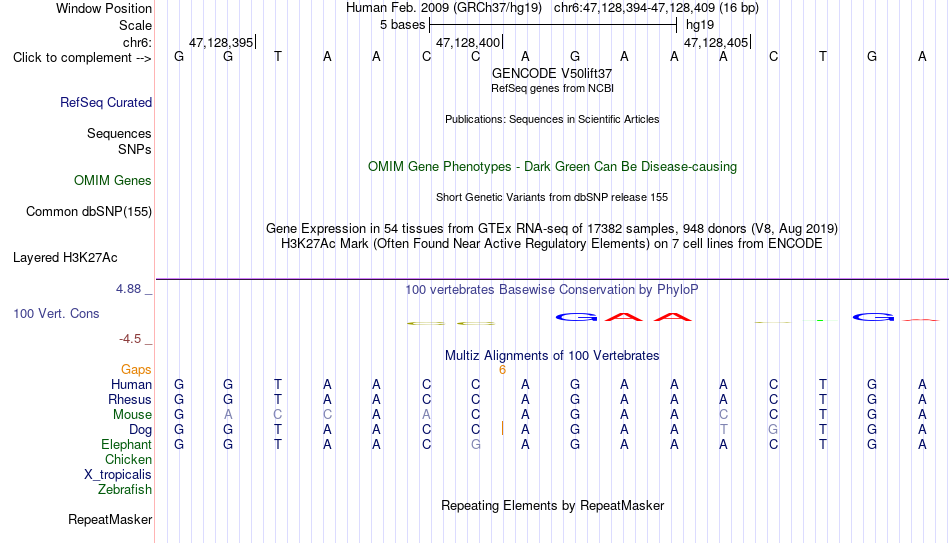Click the 47,128,400 position marker
950x543 pixels.
(468, 42)
